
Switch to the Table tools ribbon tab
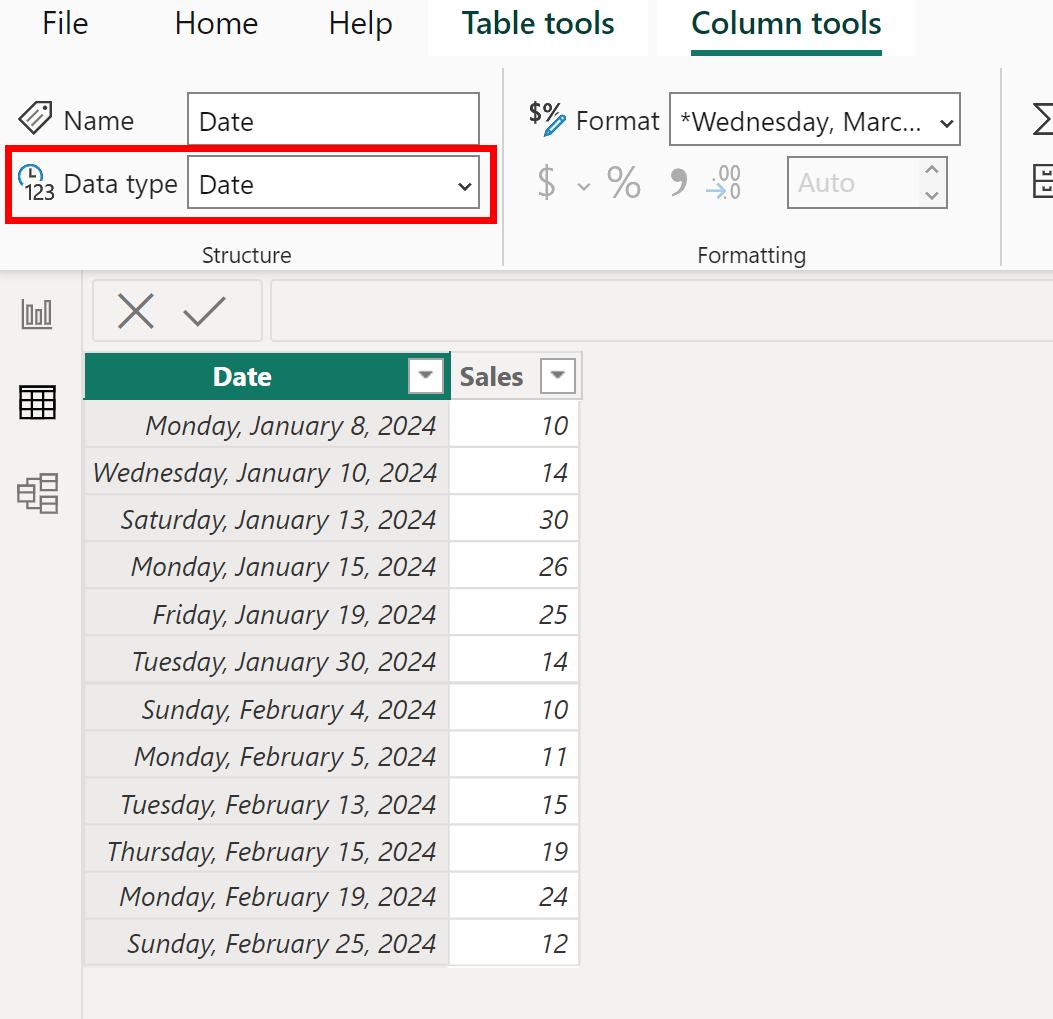pos(537,23)
